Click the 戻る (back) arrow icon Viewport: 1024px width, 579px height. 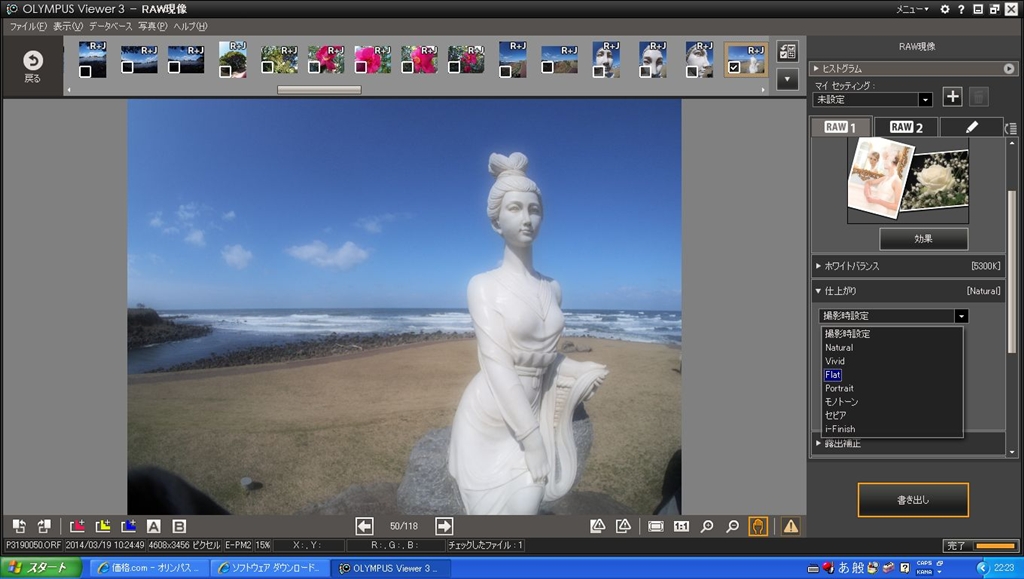[33, 61]
